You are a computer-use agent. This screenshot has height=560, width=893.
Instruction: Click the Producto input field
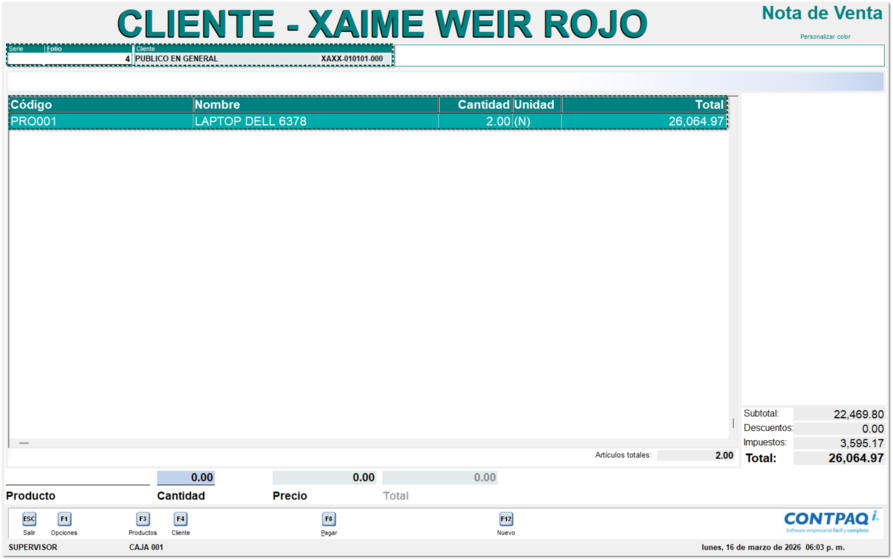(77, 477)
